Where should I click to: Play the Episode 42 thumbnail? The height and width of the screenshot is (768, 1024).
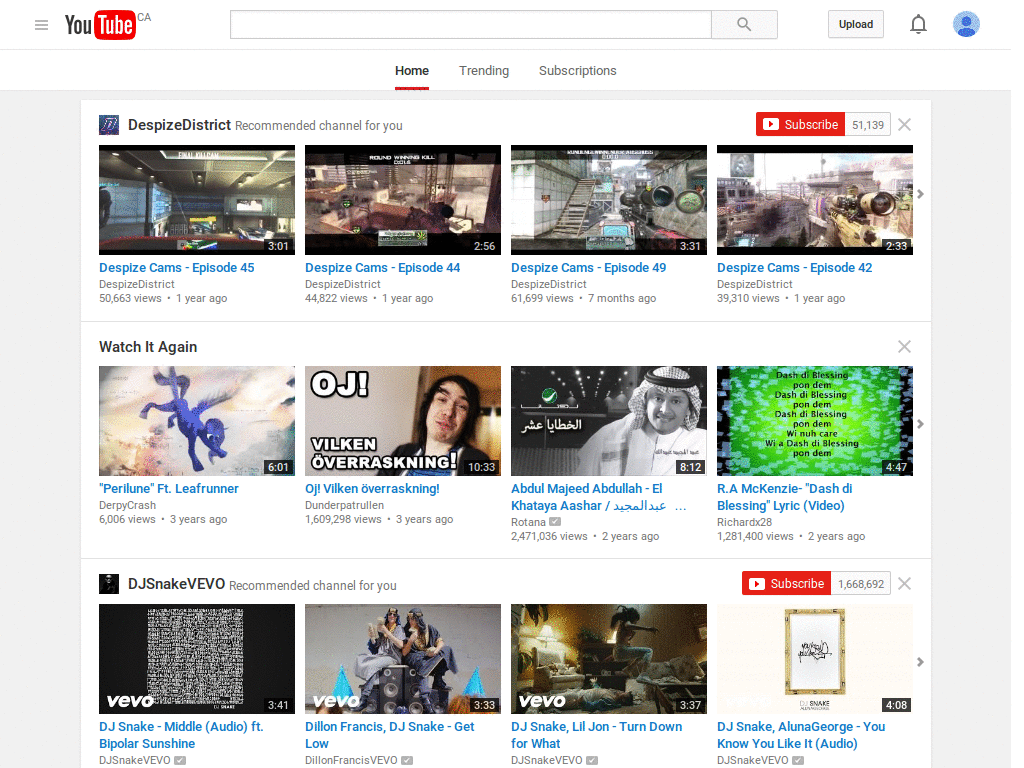pos(815,200)
